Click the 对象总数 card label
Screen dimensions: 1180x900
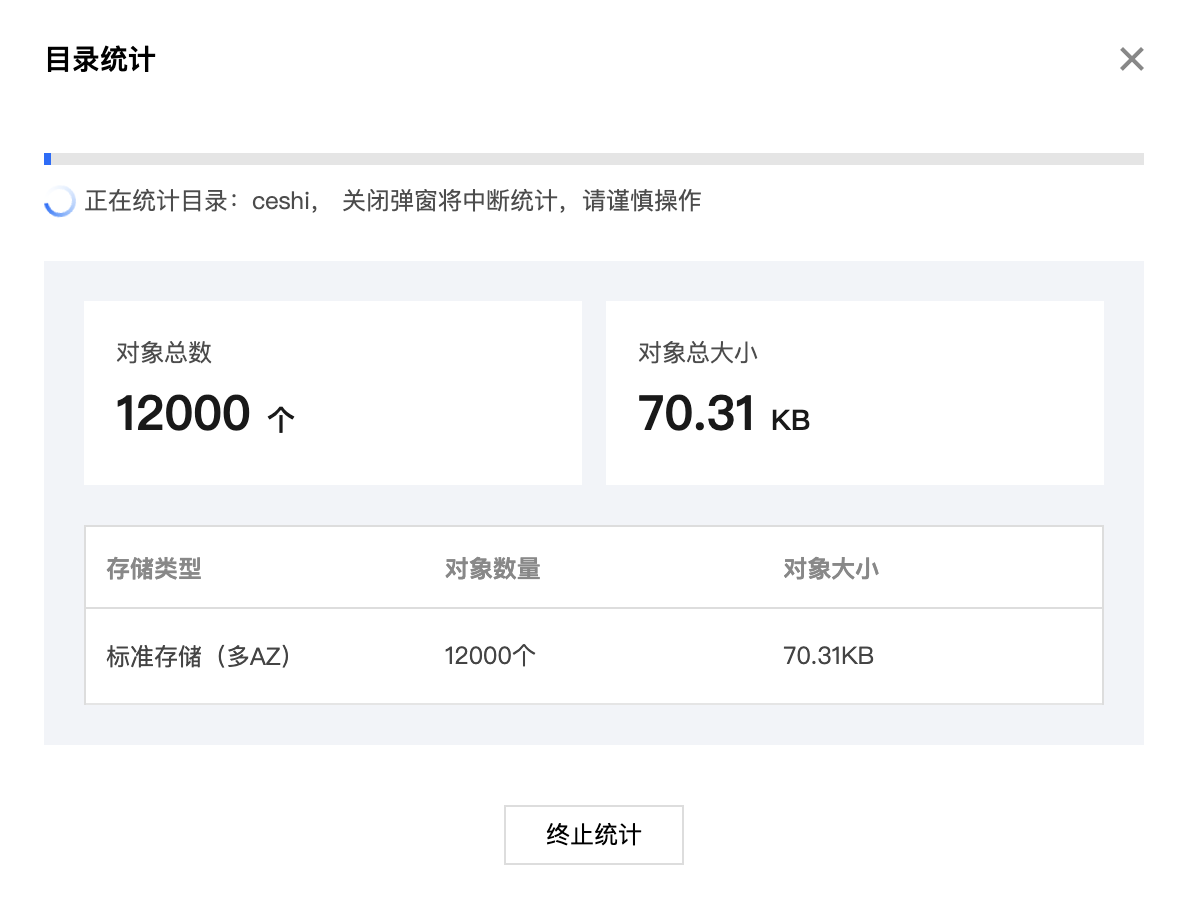tap(164, 353)
